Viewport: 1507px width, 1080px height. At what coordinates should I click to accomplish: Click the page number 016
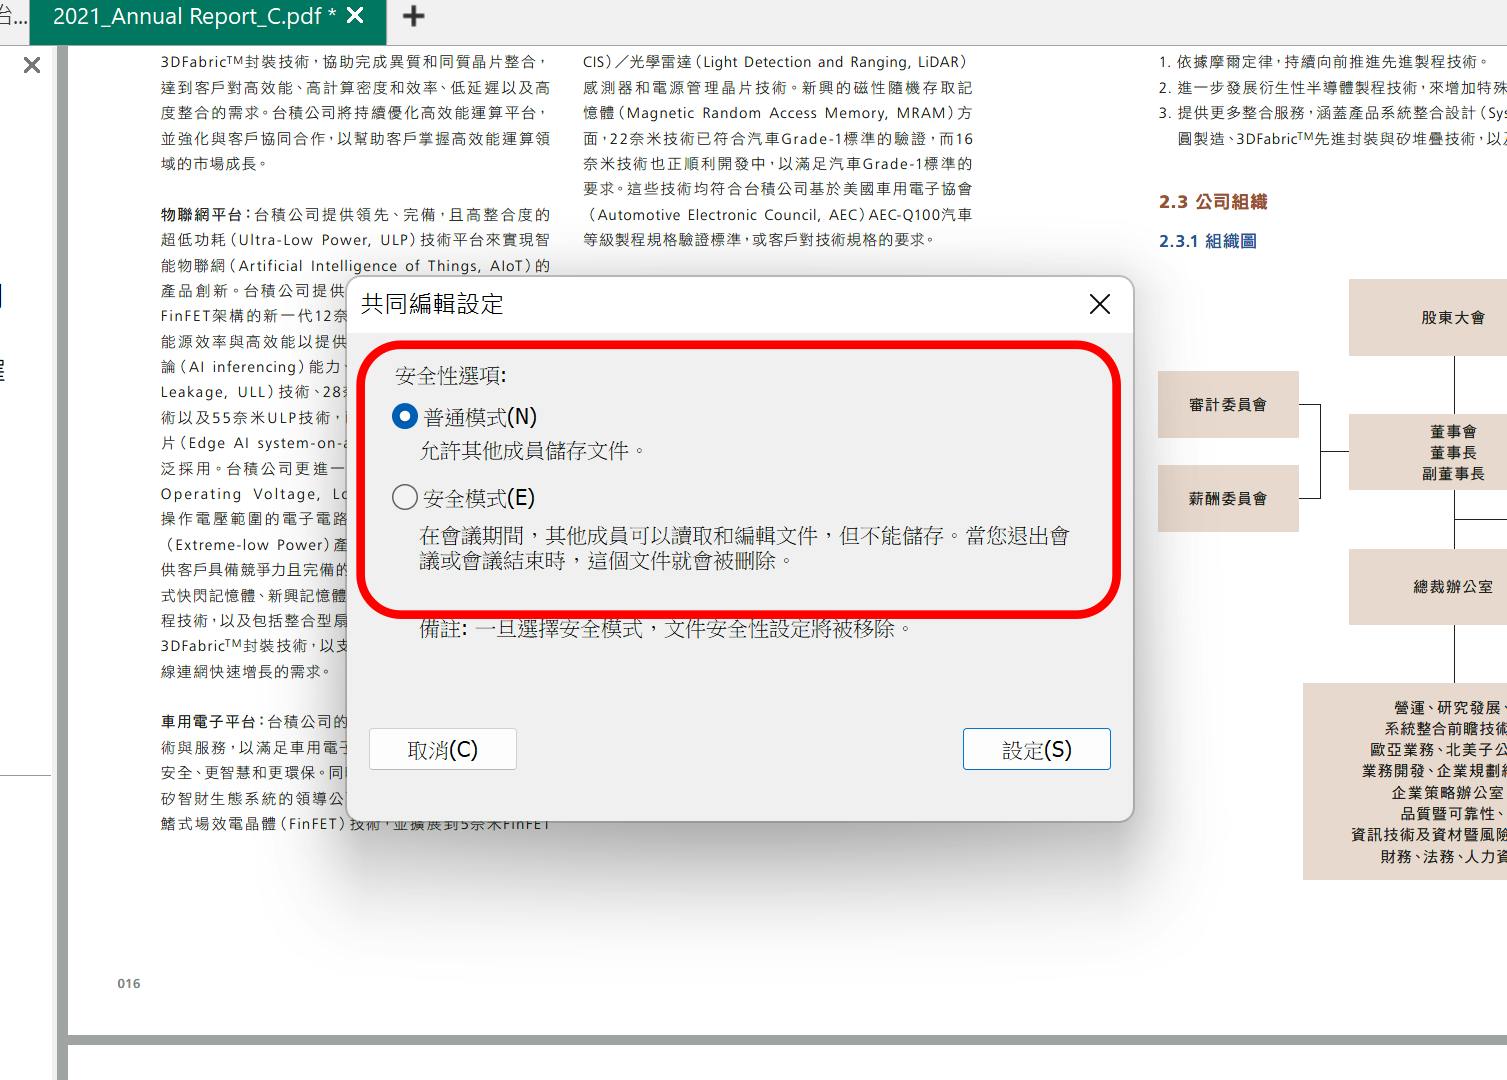[x=129, y=984]
